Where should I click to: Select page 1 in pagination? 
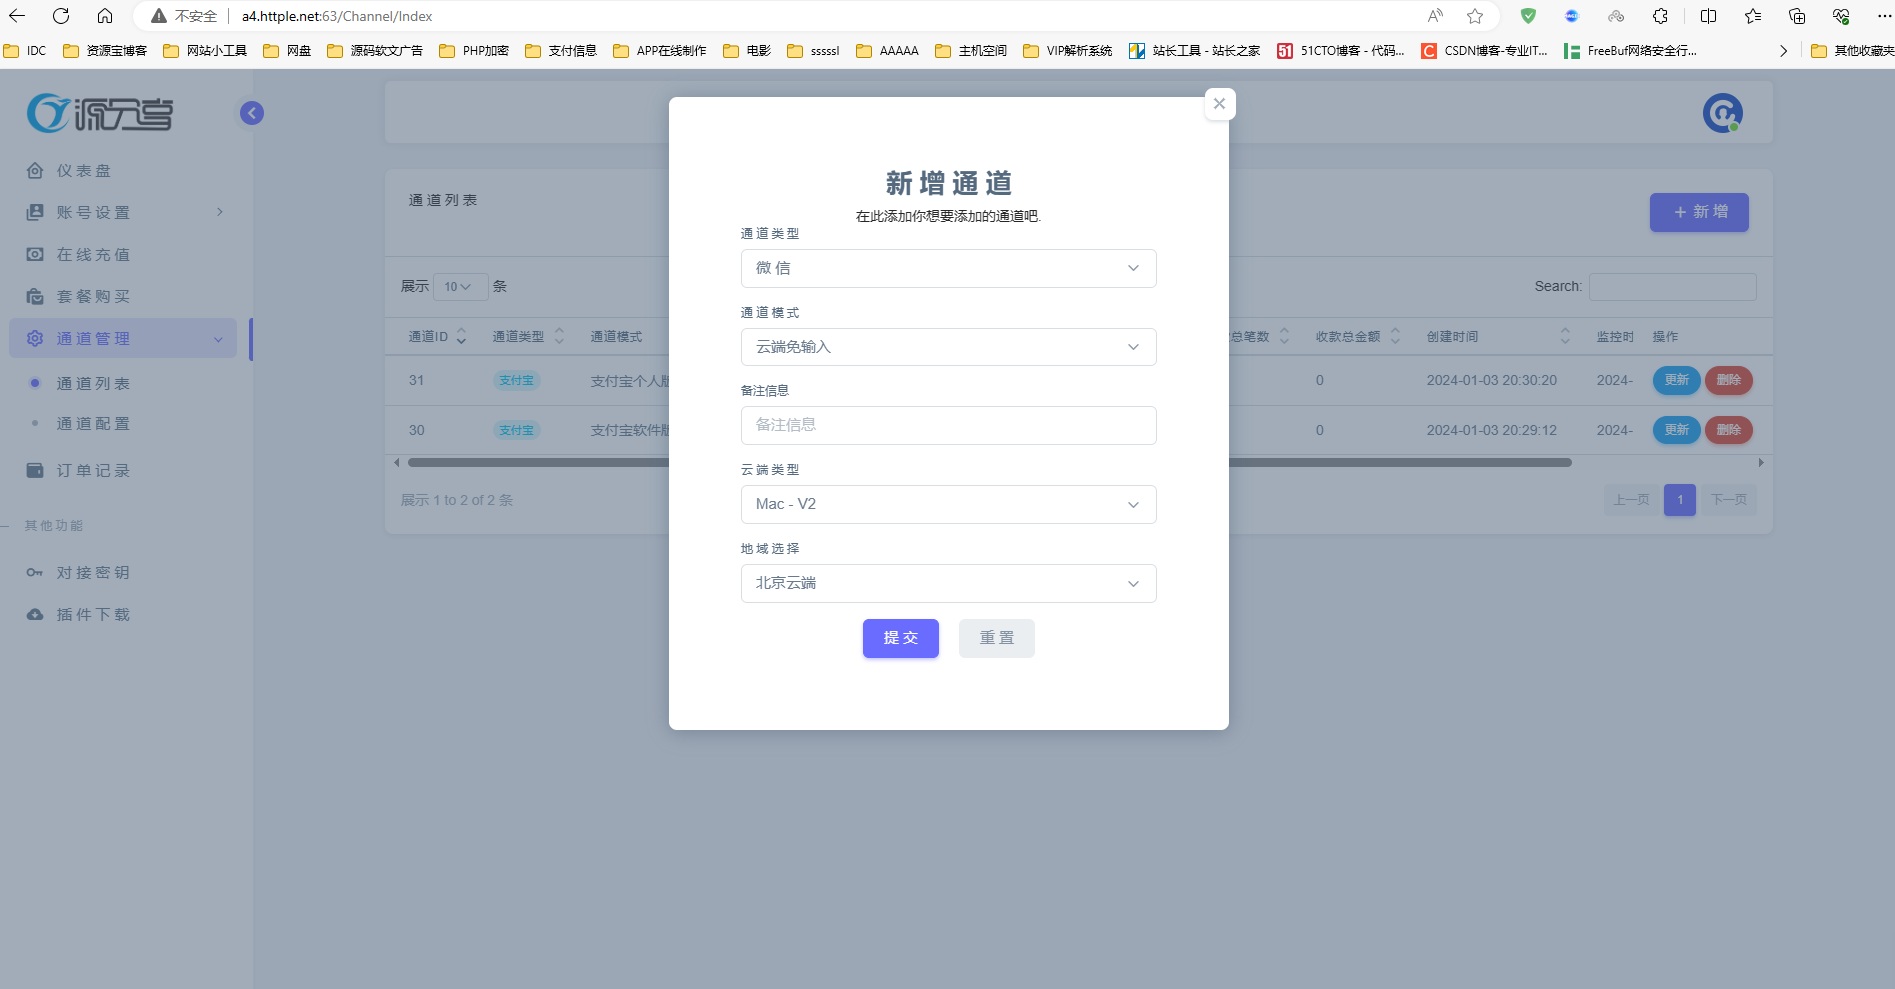(x=1680, y=500)
